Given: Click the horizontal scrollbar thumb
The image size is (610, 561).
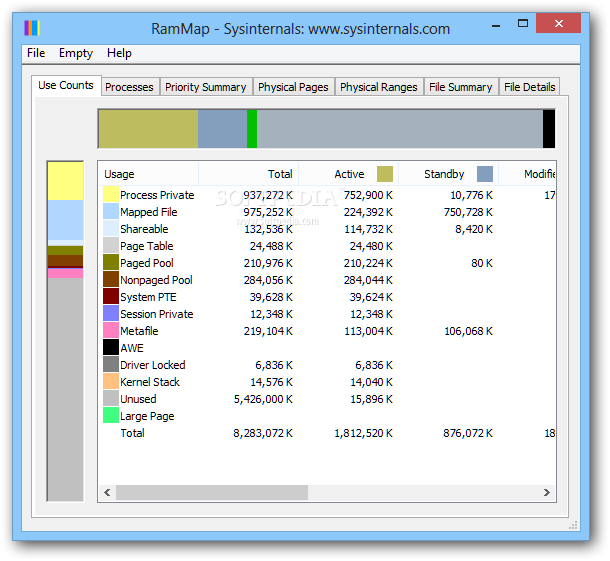Looking at the screenshot, I should 212,493.
